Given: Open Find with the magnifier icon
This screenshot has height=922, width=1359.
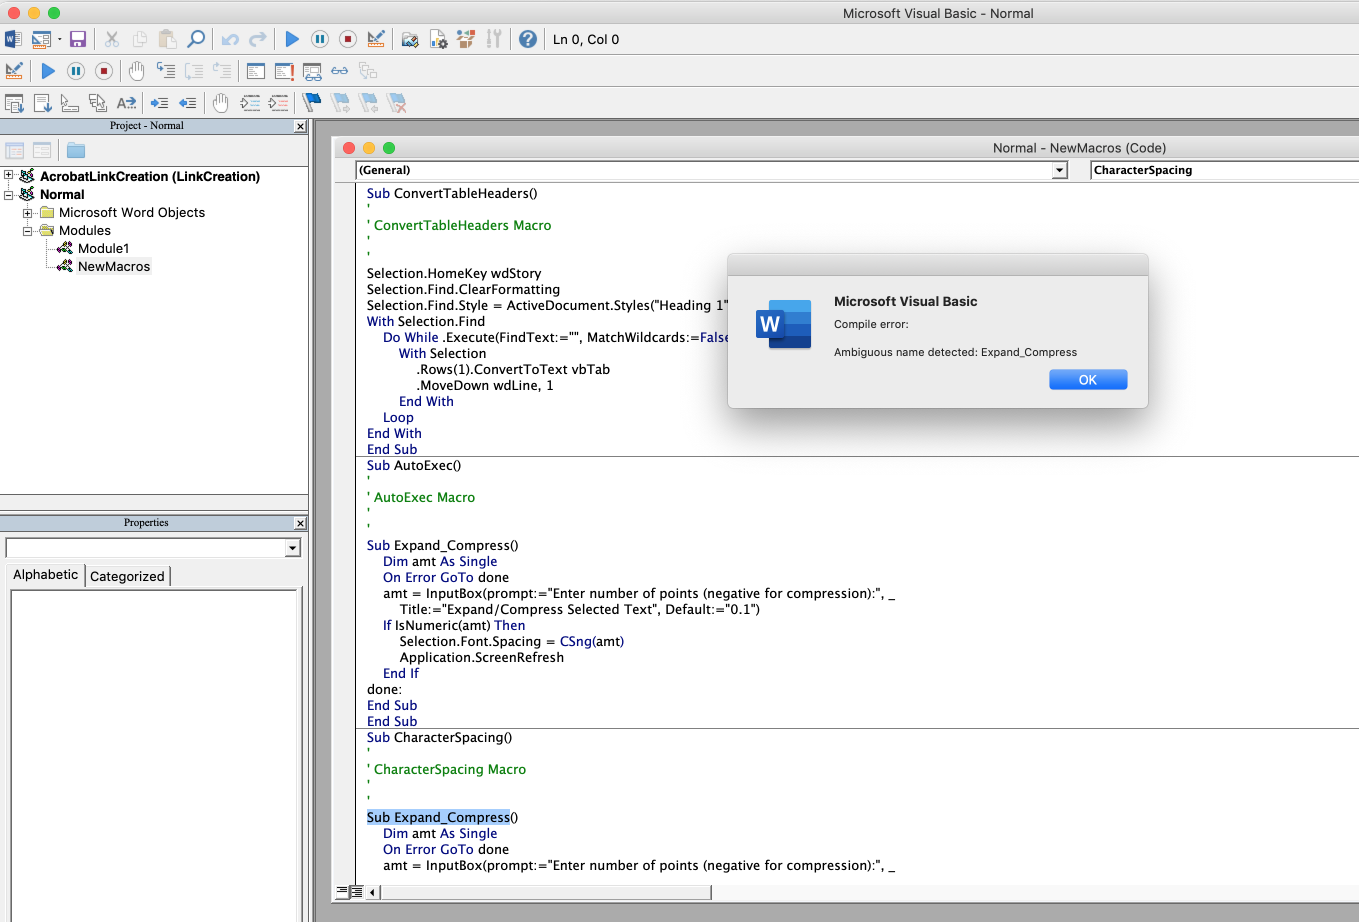Looking at the screenshot, I should click(196, 39).
